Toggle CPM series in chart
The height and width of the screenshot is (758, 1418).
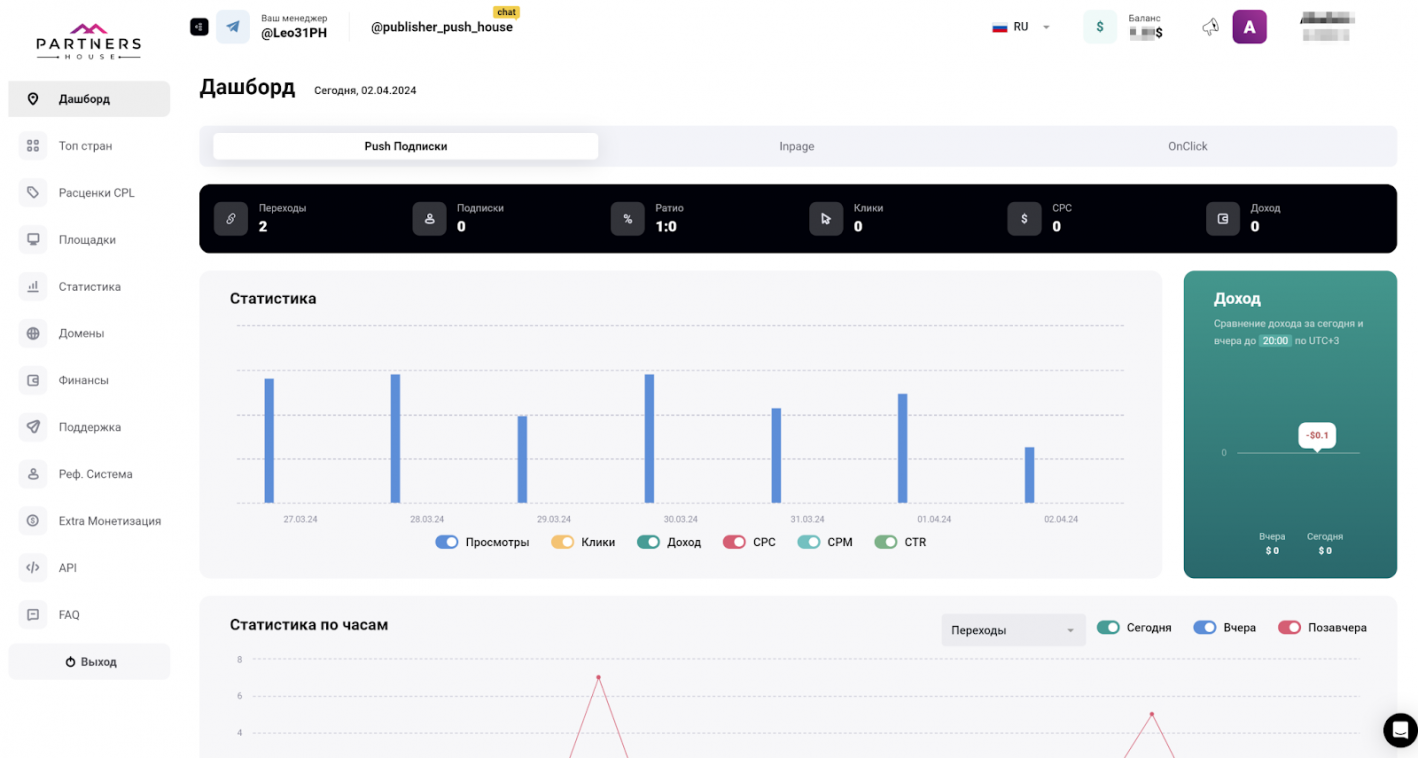coord(809,542)
